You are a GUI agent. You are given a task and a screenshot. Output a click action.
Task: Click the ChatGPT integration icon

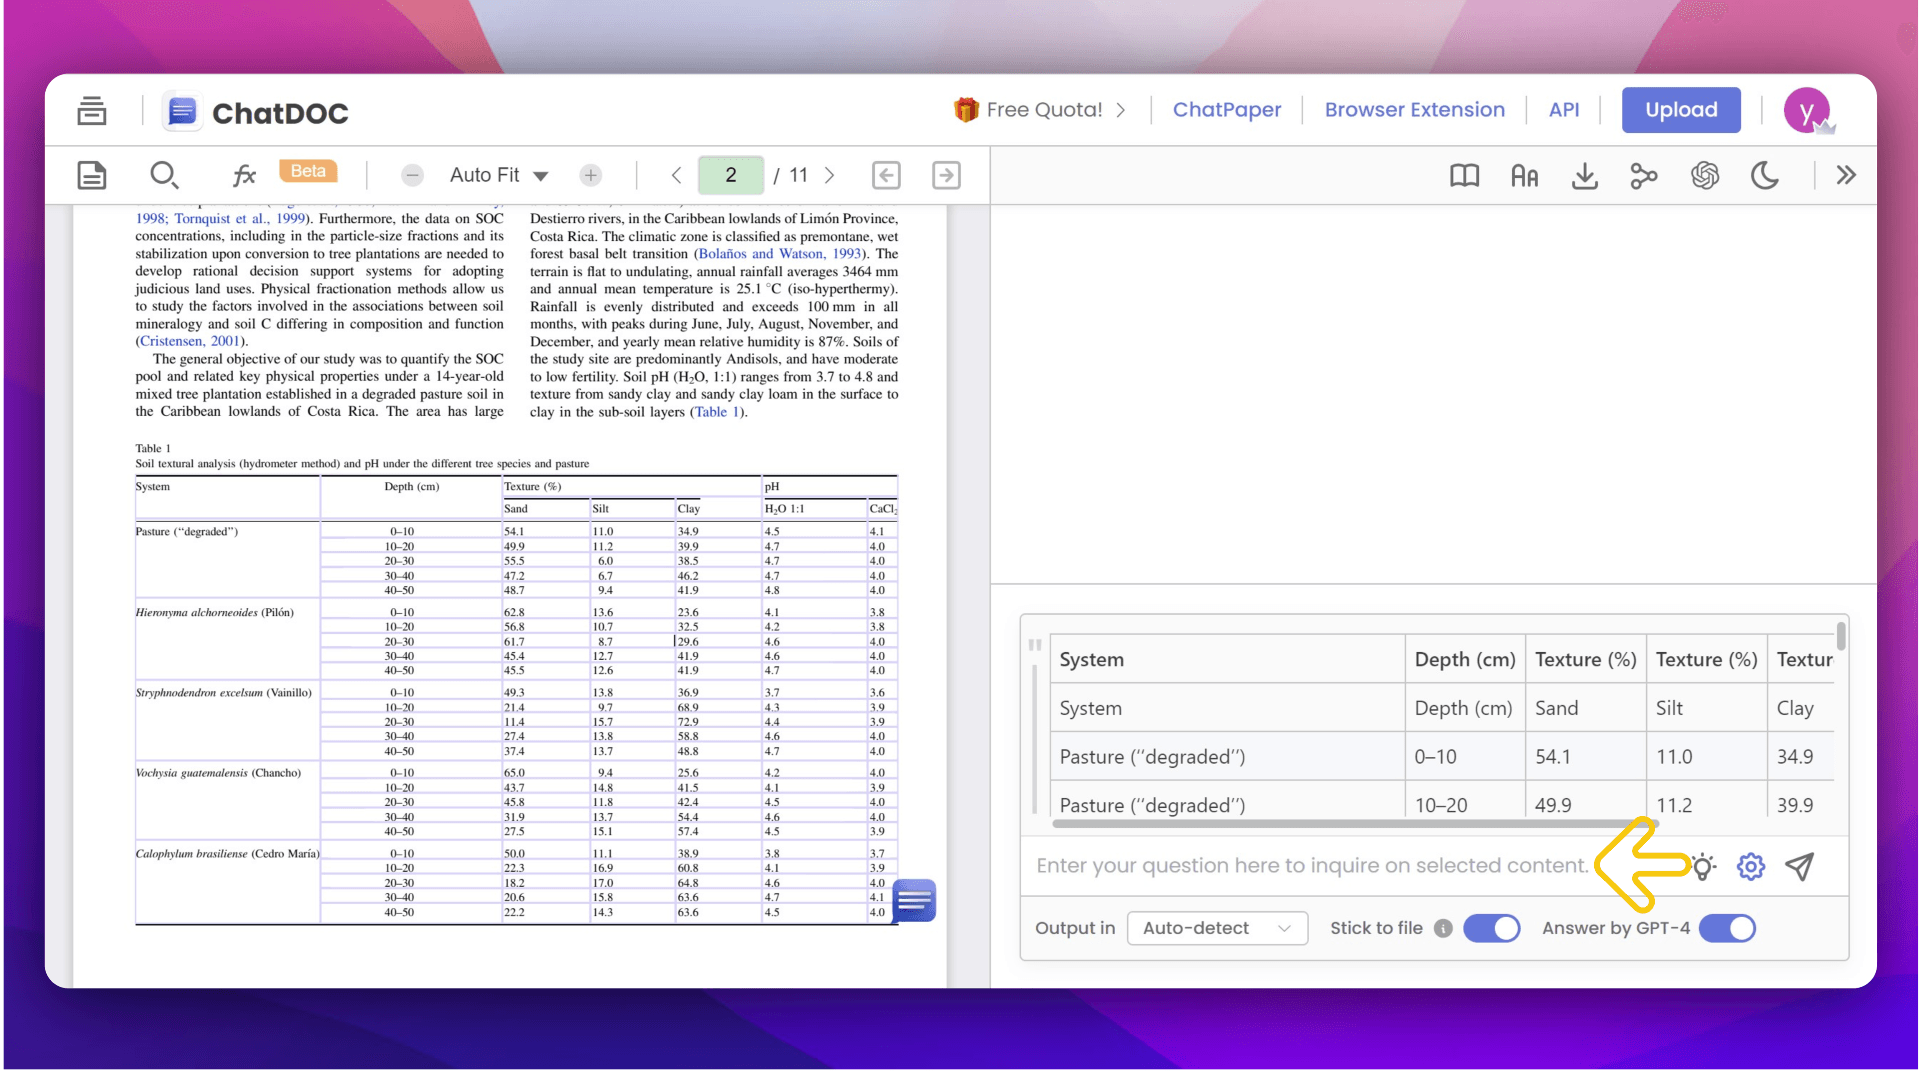pyautogui.click(x=1706, y=174)
